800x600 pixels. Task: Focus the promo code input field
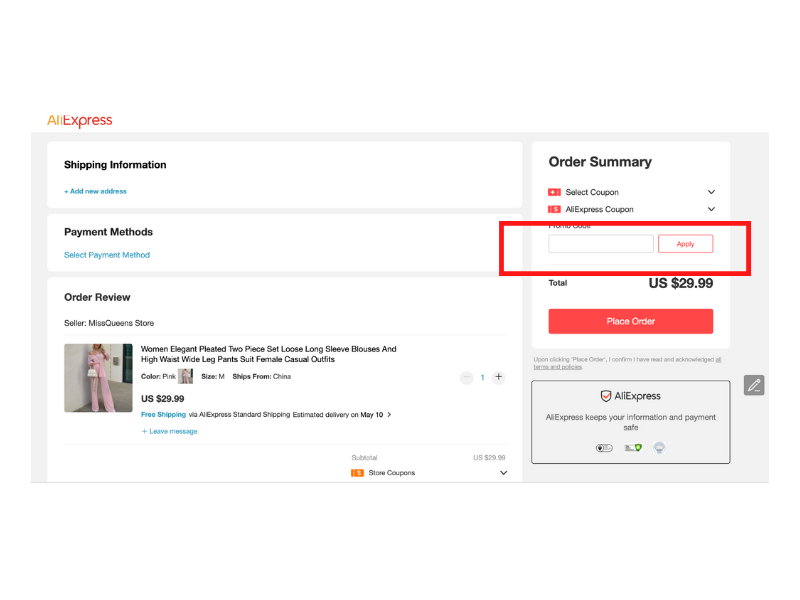click(x=601, y=244)
